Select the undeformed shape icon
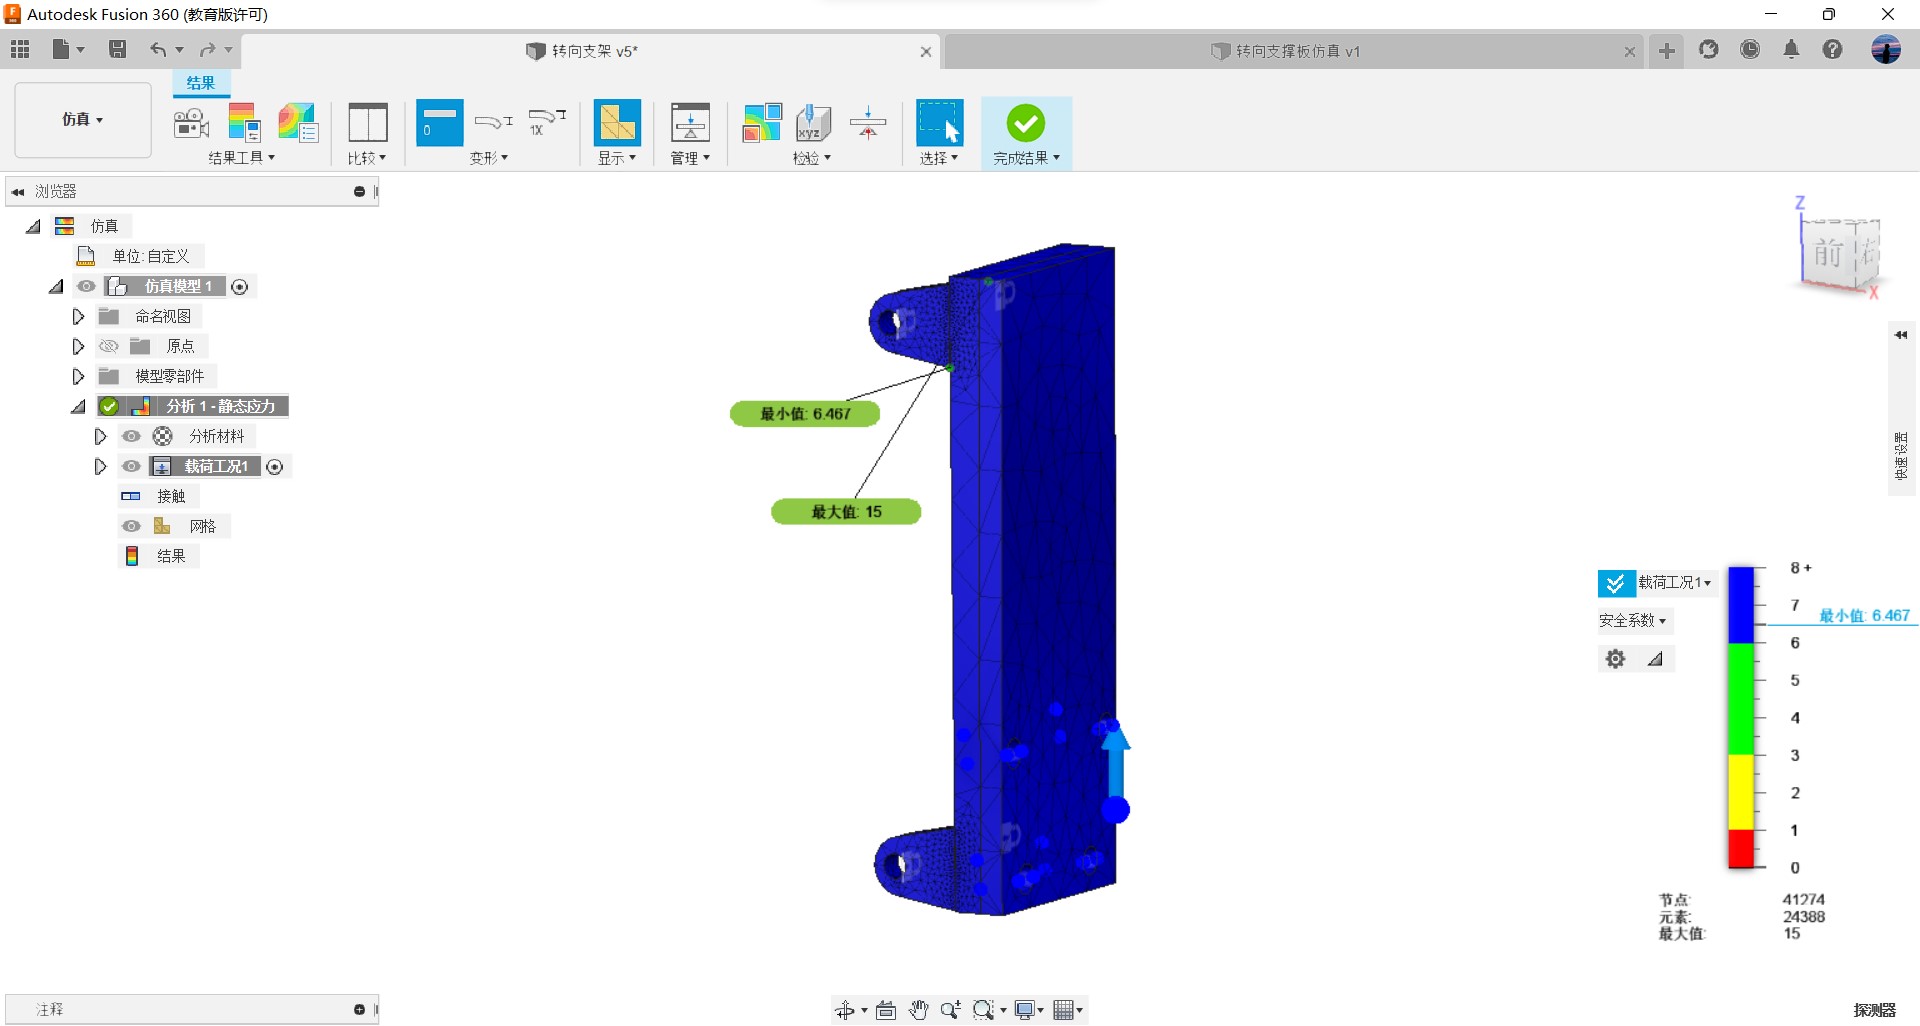 (x=439, y=123)
